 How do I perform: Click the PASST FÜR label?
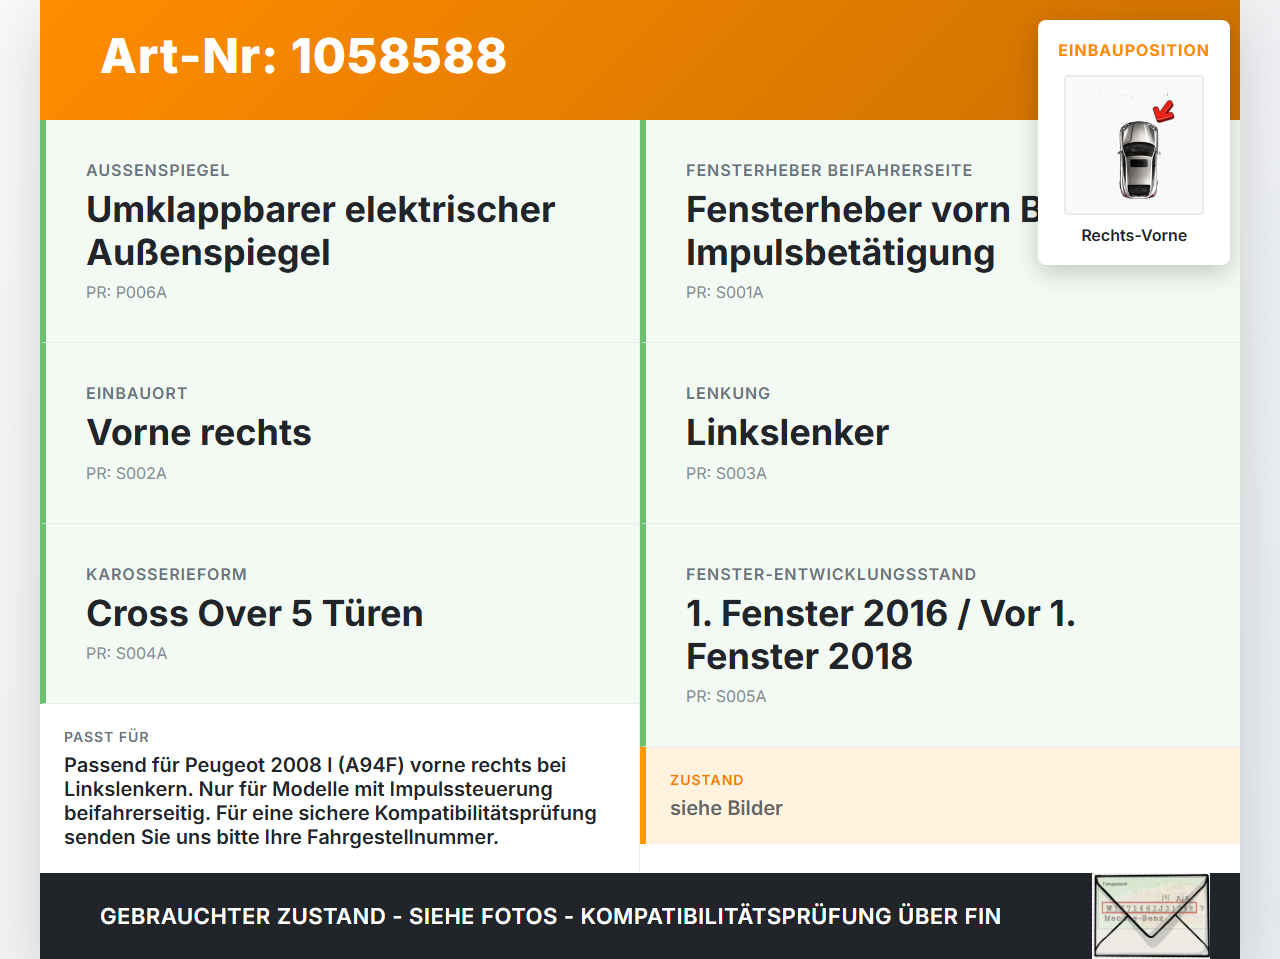pyautogui.click(x=106, y=737)
